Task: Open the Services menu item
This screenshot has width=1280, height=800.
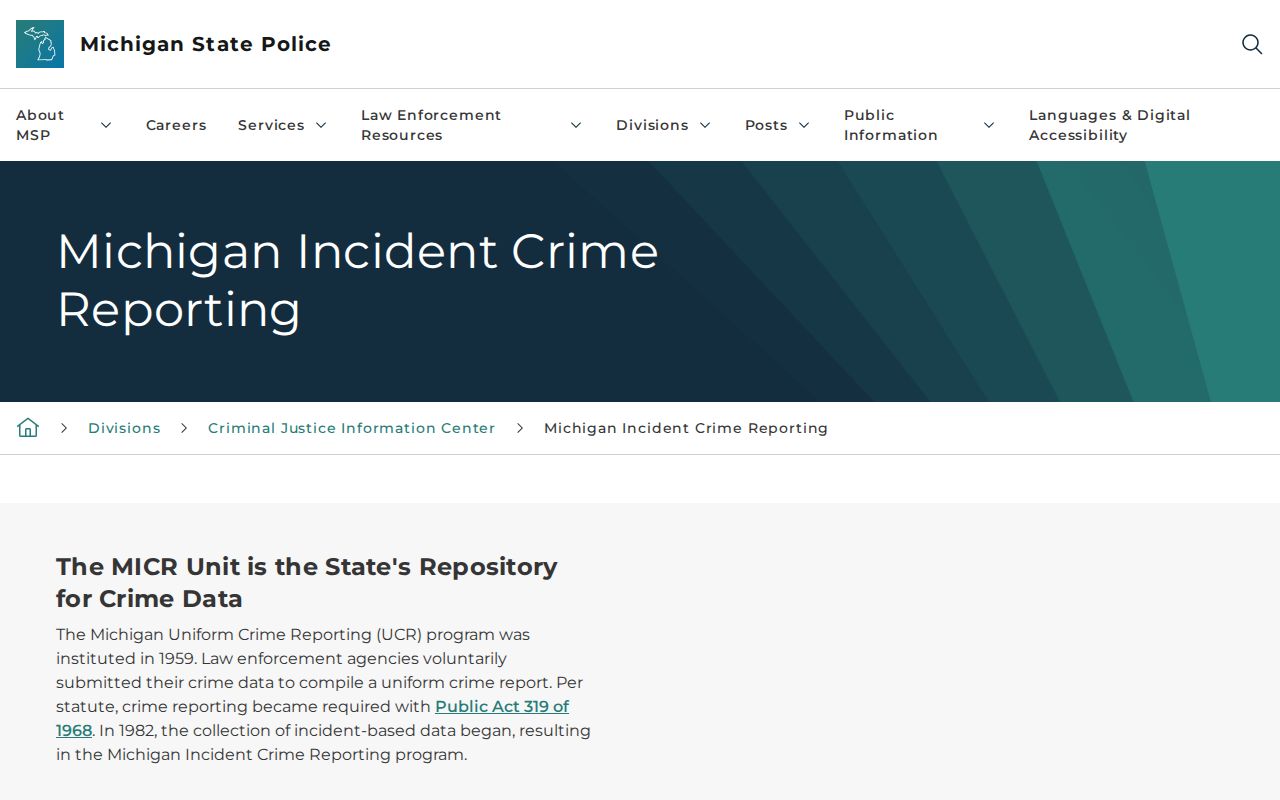Action: (271, 125)
